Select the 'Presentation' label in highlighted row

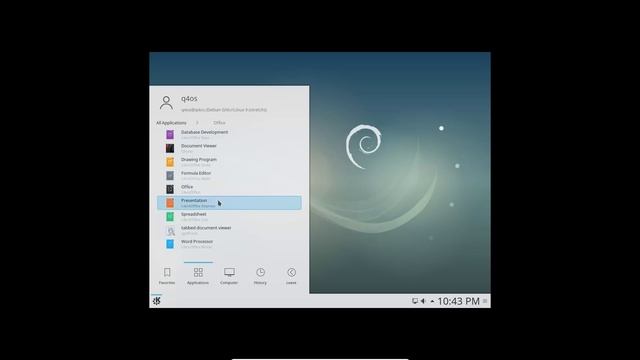click(194, 200)
